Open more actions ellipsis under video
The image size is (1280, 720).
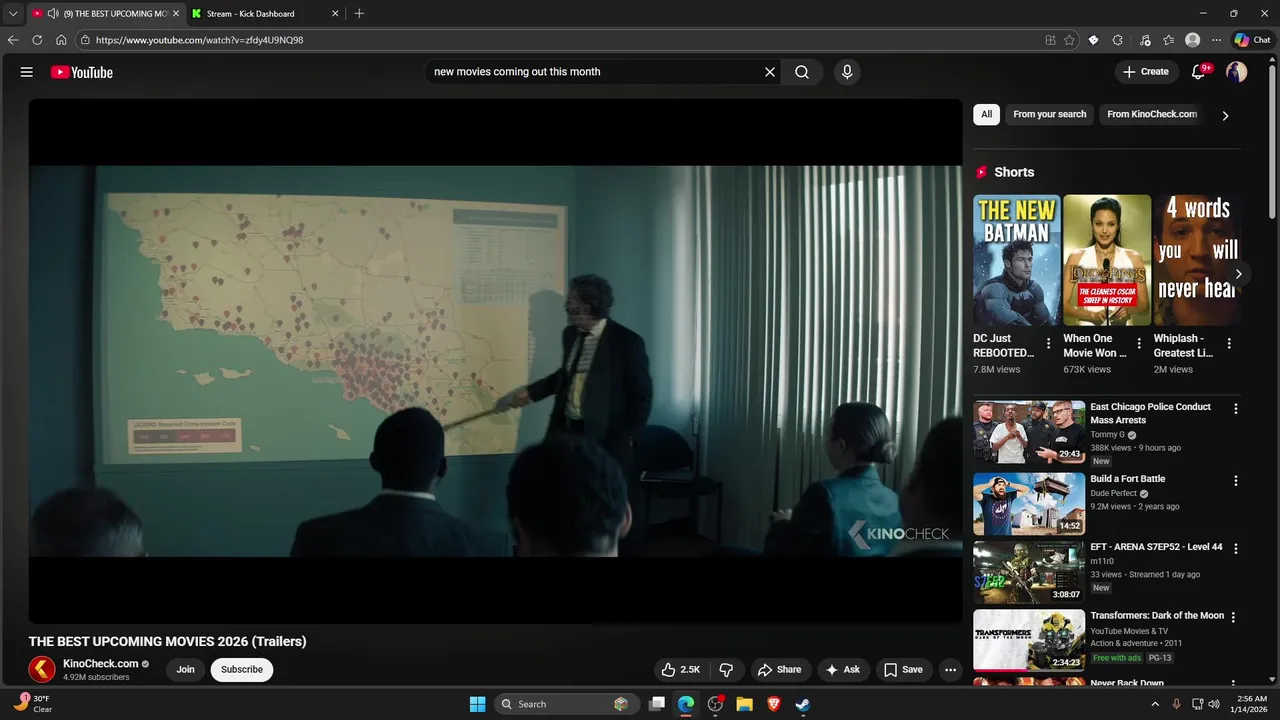(951, 670)
